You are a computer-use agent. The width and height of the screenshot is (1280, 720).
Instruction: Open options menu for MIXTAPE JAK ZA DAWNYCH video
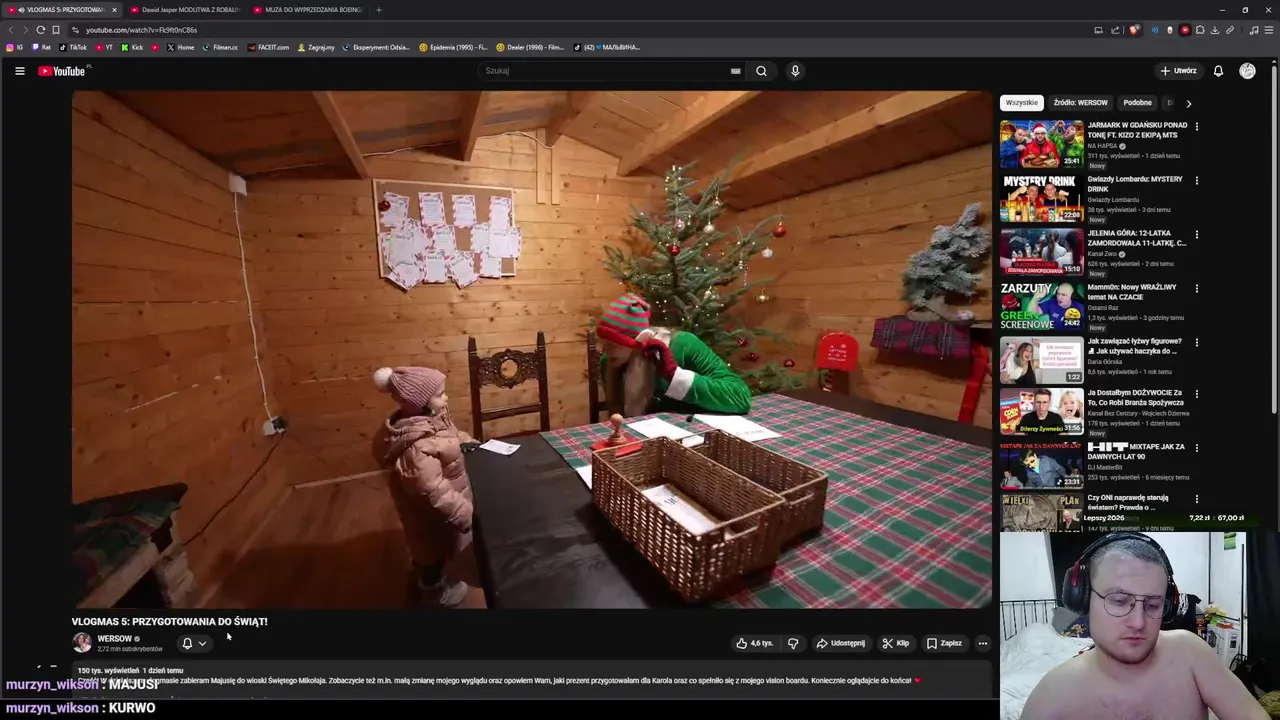pyautogui.click(x=1196, y=449)
